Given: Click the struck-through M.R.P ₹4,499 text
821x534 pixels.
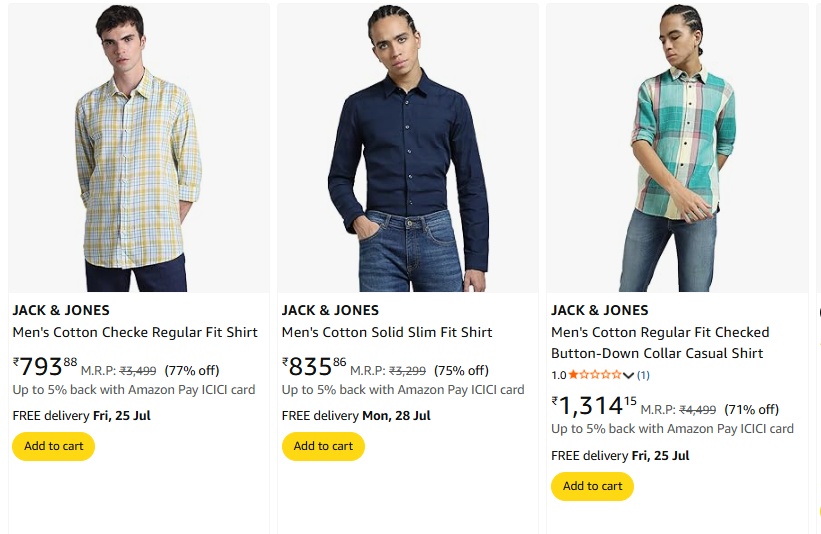Looking at the screenshot, I should click(x=697, y=410).
